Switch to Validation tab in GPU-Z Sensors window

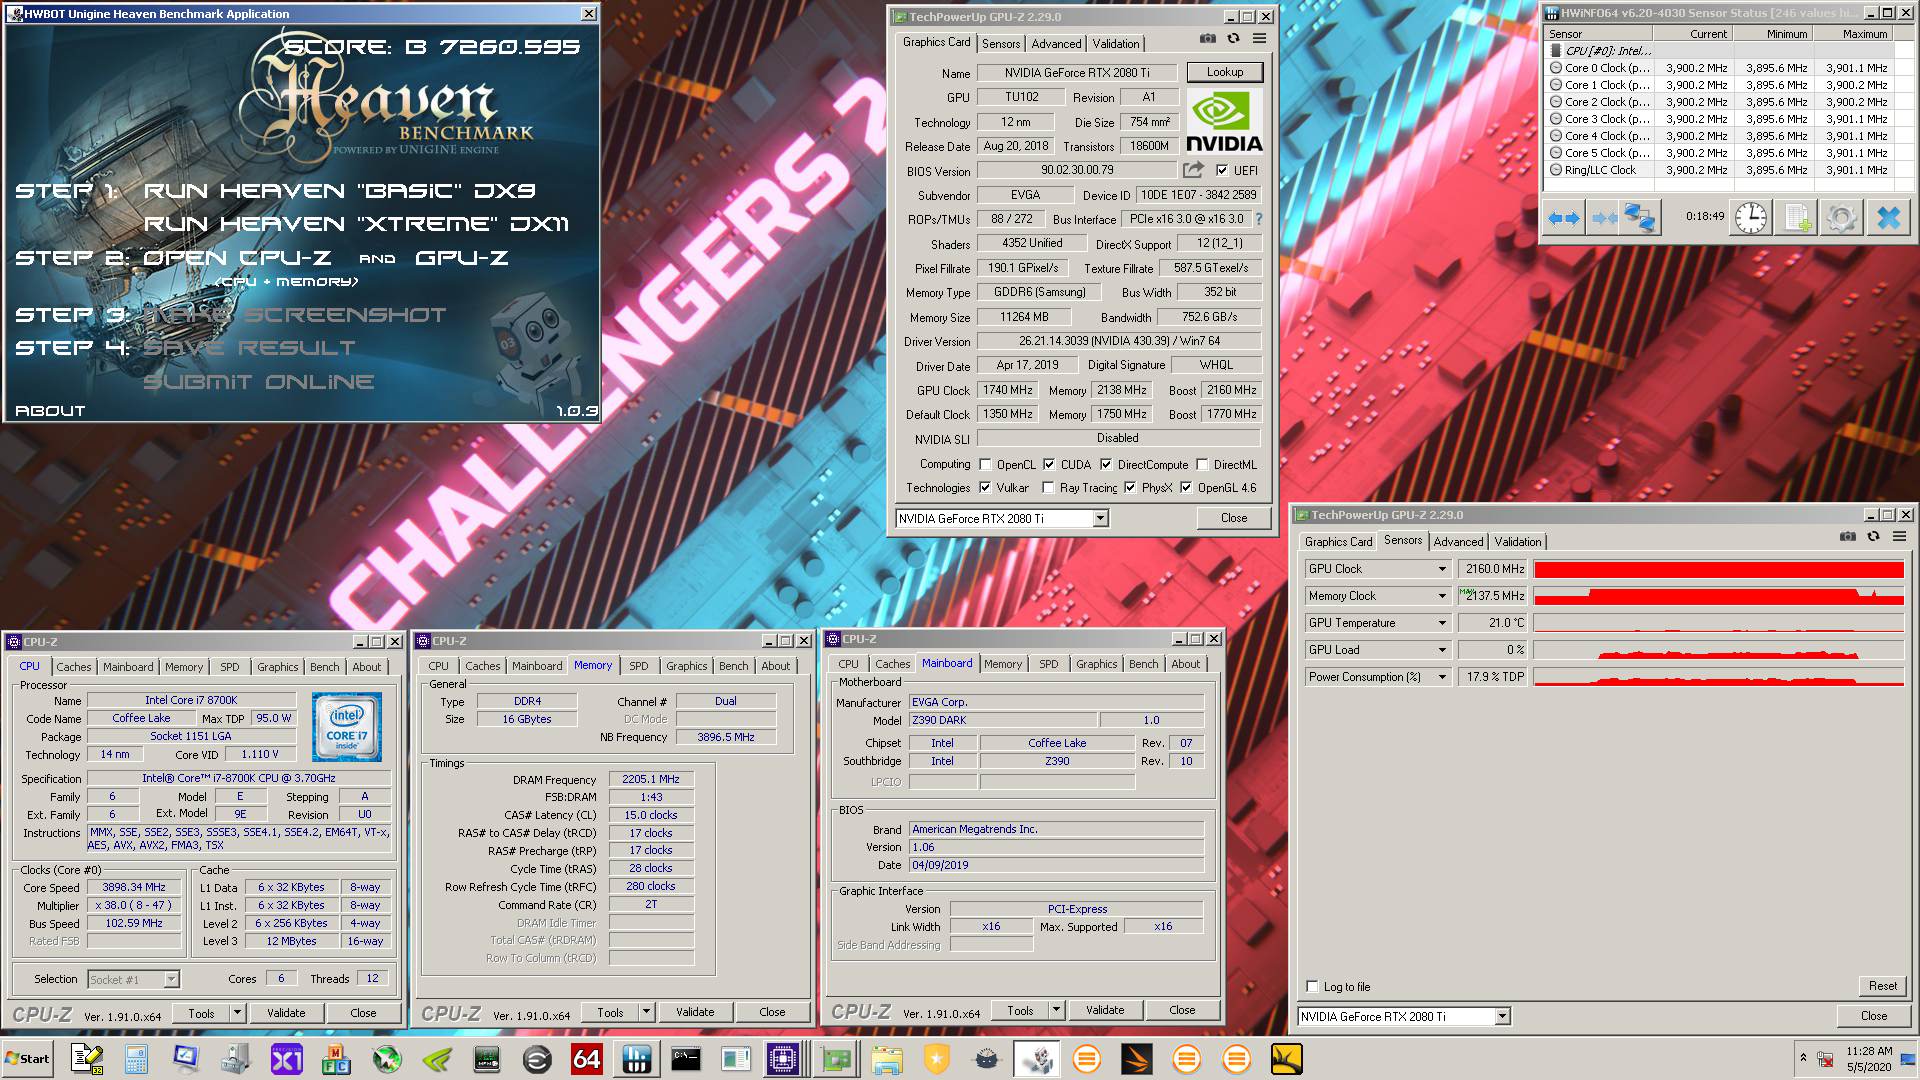point(1517,542)
